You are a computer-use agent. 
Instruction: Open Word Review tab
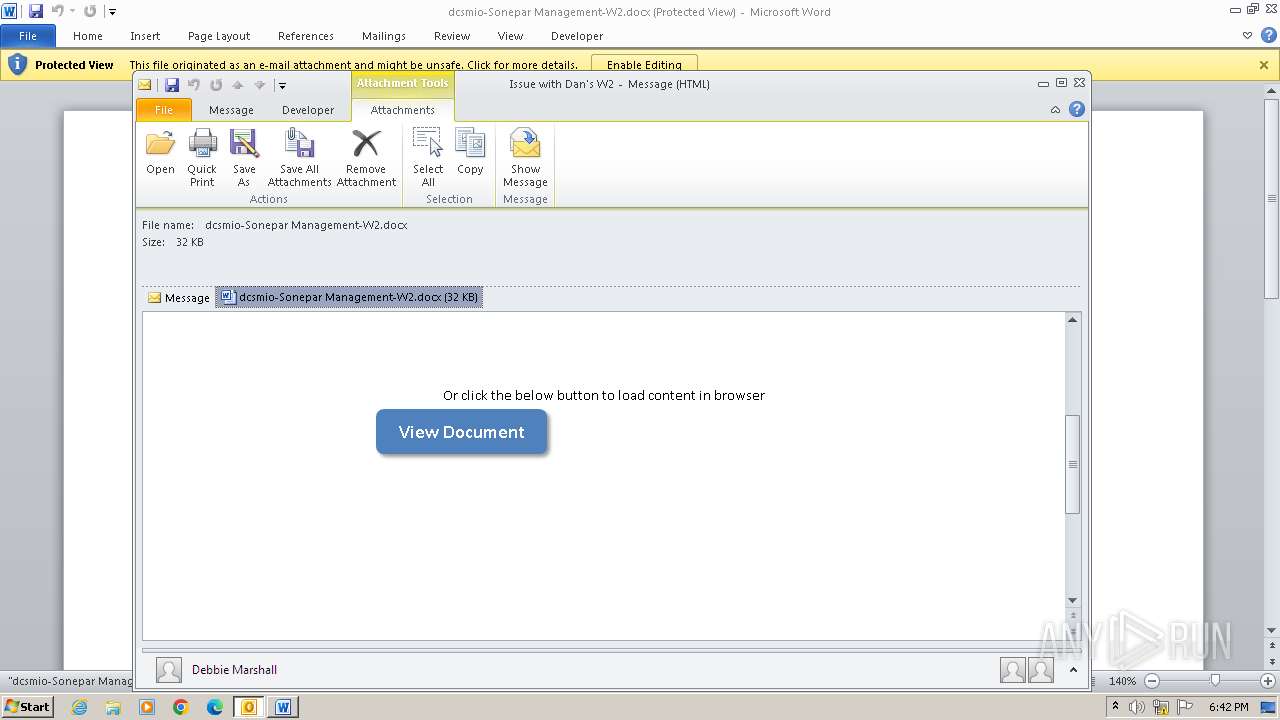(x=452, y=36)
